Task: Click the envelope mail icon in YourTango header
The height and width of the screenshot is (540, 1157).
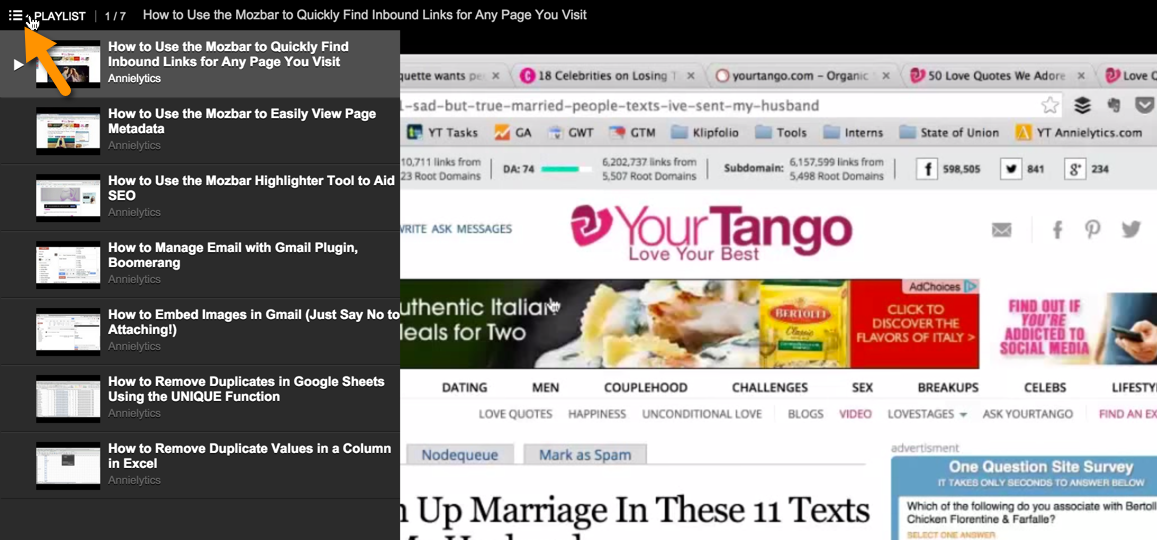Action: point(1001,230)
